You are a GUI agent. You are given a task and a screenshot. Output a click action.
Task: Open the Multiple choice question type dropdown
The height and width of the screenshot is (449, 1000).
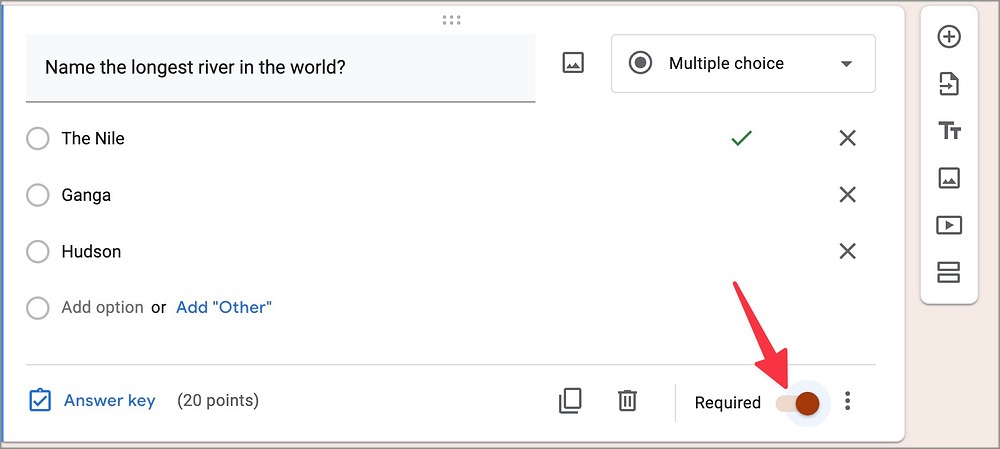click(x=743, y=64)
